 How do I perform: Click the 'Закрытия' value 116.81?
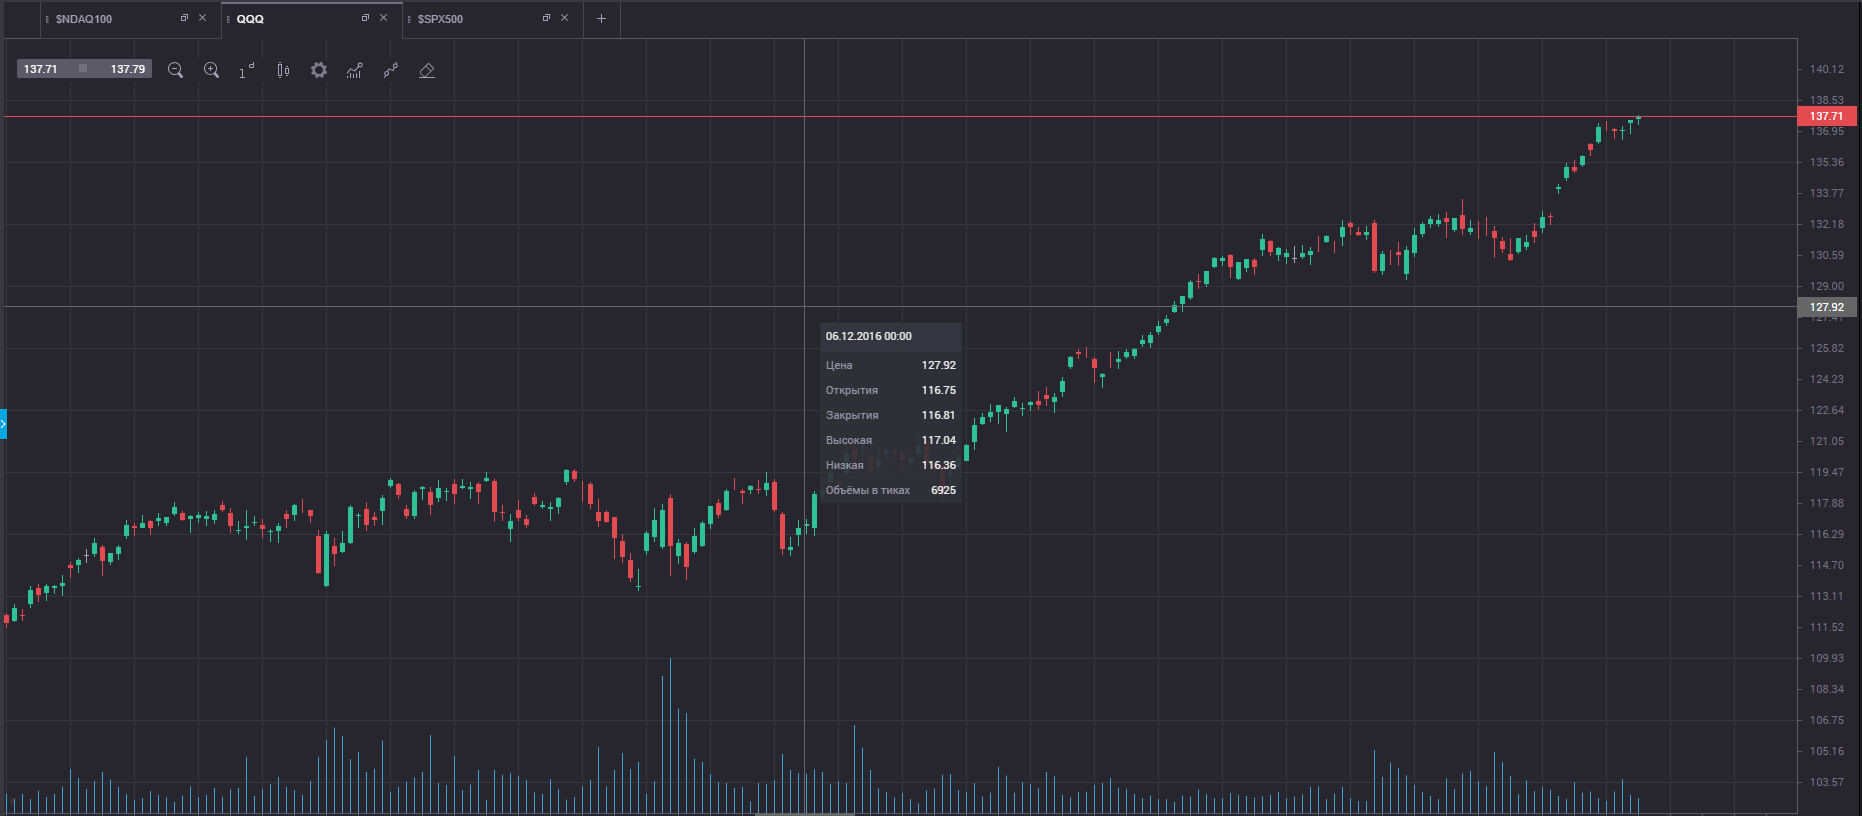[x=939, y=415]
